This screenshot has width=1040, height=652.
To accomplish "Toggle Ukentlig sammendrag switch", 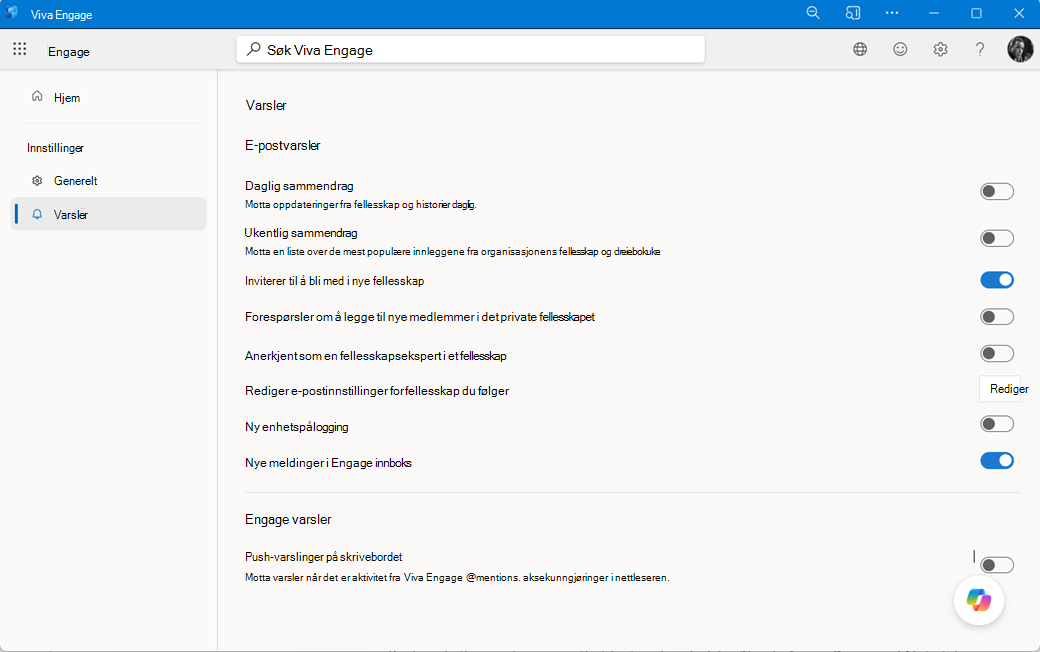I will click(997, 237).
